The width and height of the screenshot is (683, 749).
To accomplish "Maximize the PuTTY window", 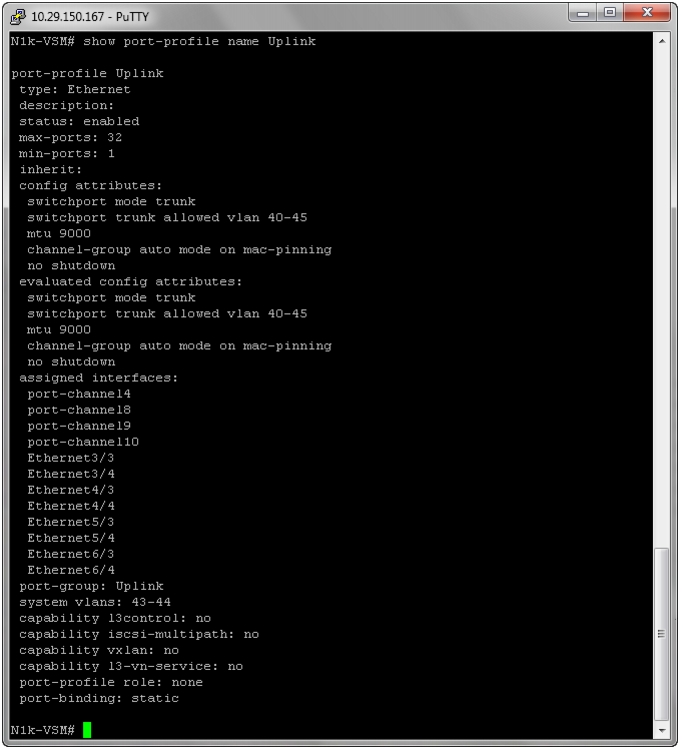I will 609,13.
